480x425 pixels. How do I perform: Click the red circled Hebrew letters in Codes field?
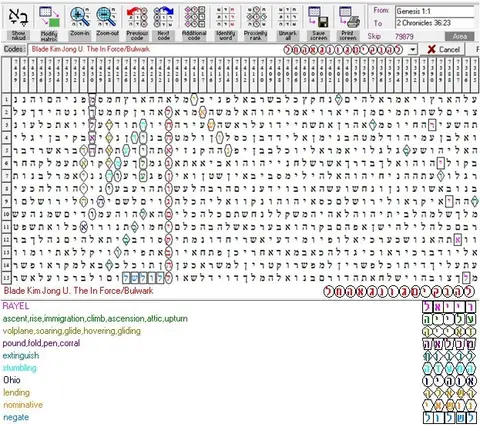point(343,50)
